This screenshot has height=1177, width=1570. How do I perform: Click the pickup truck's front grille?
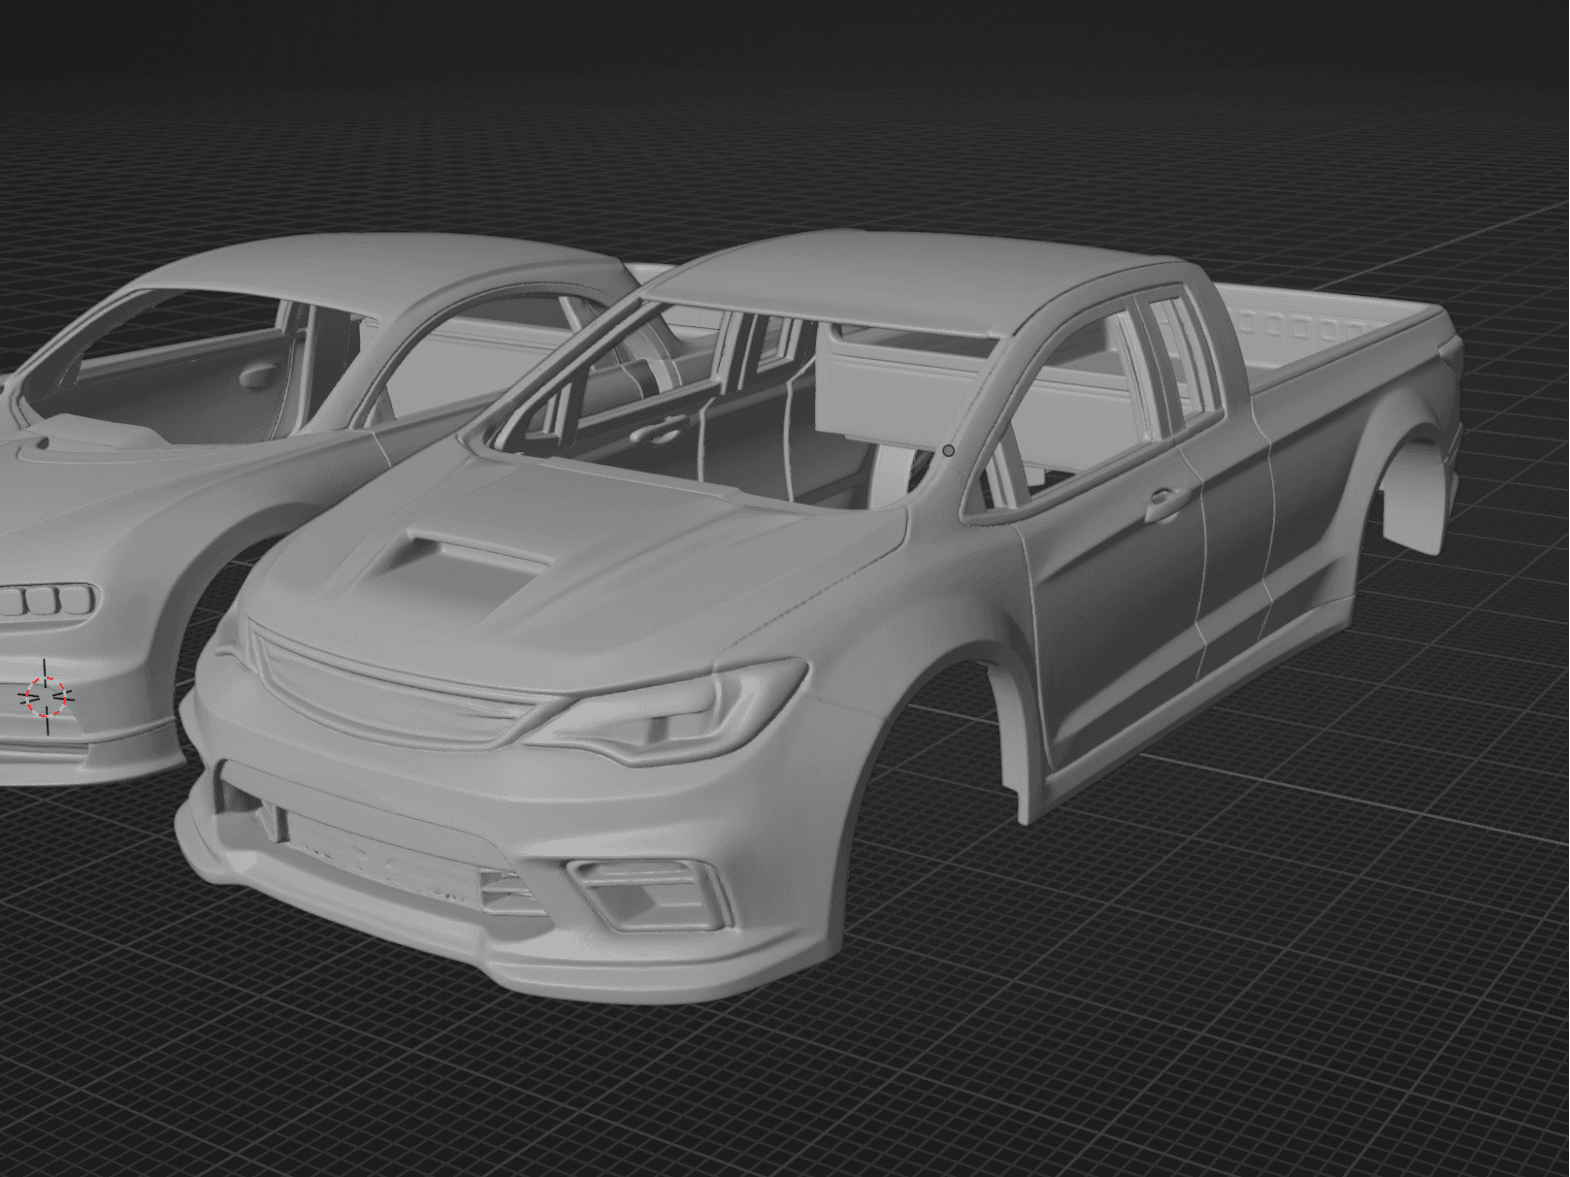coord(394,687)
